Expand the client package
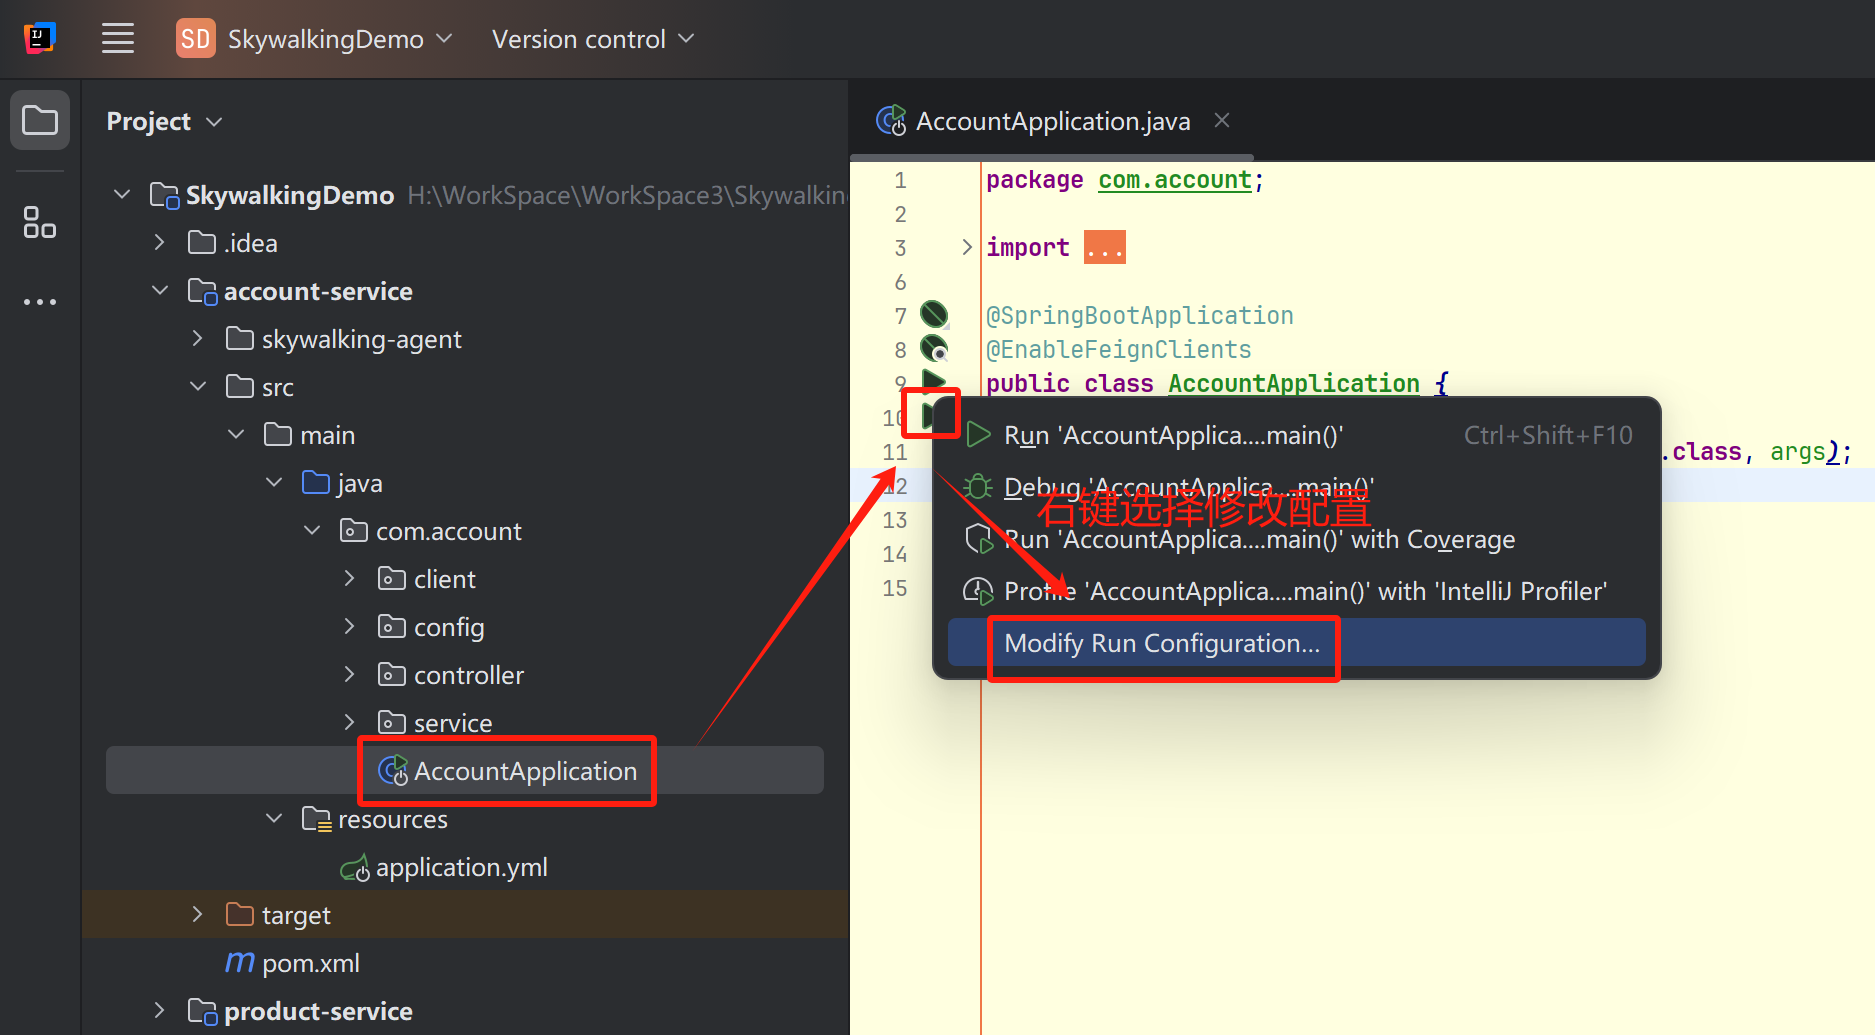 pos(350,578)
